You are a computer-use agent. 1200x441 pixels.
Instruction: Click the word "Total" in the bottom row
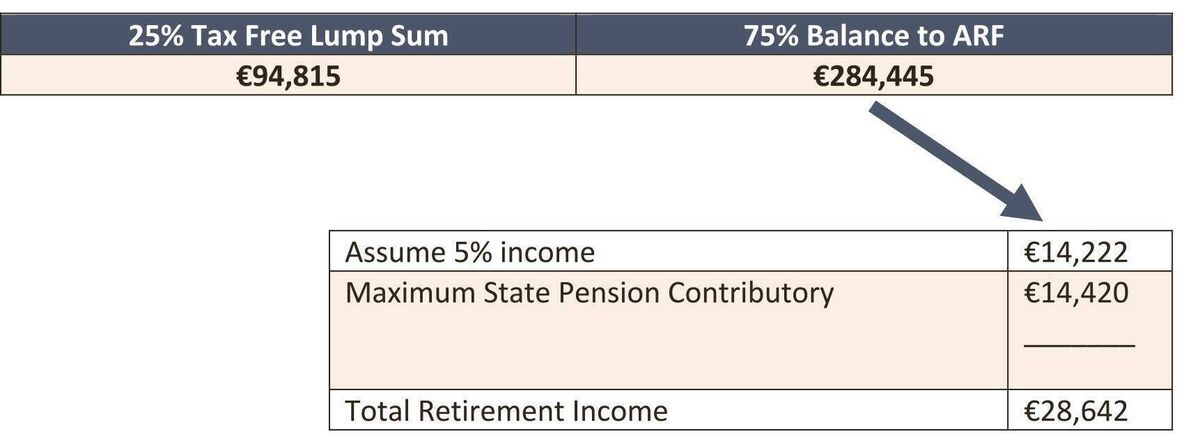click(377, 410)
